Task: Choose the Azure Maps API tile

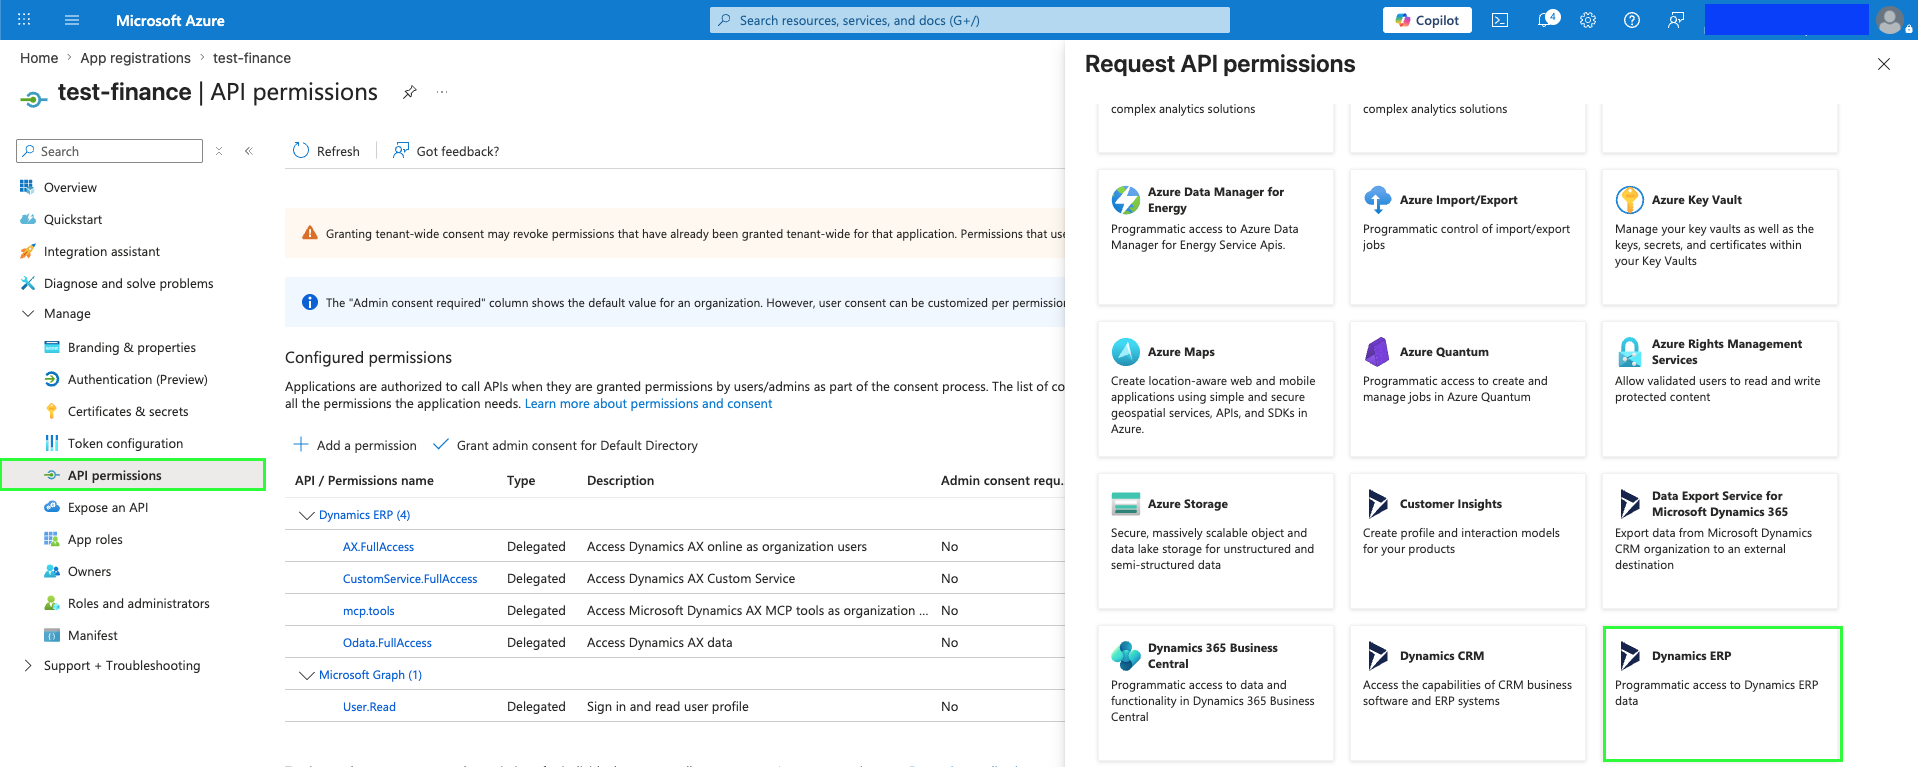Action: point(1215,389)
